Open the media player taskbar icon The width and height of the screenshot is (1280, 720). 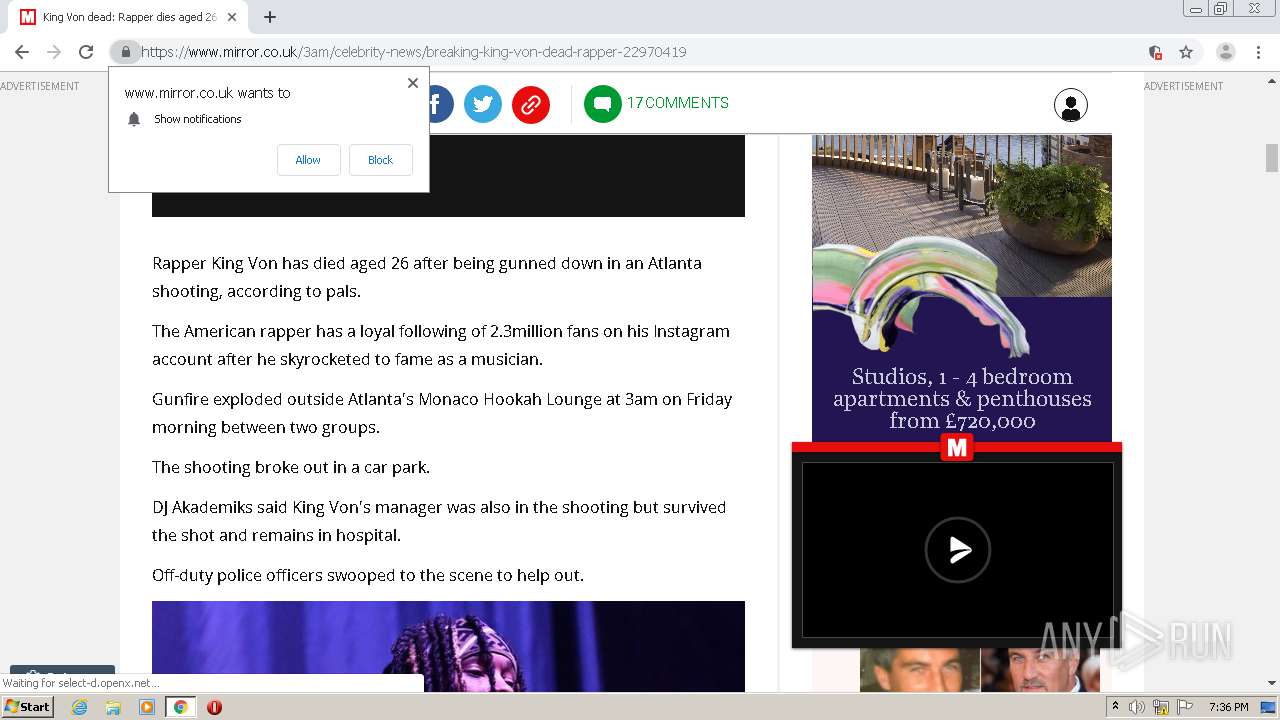[x=147, y=707]
